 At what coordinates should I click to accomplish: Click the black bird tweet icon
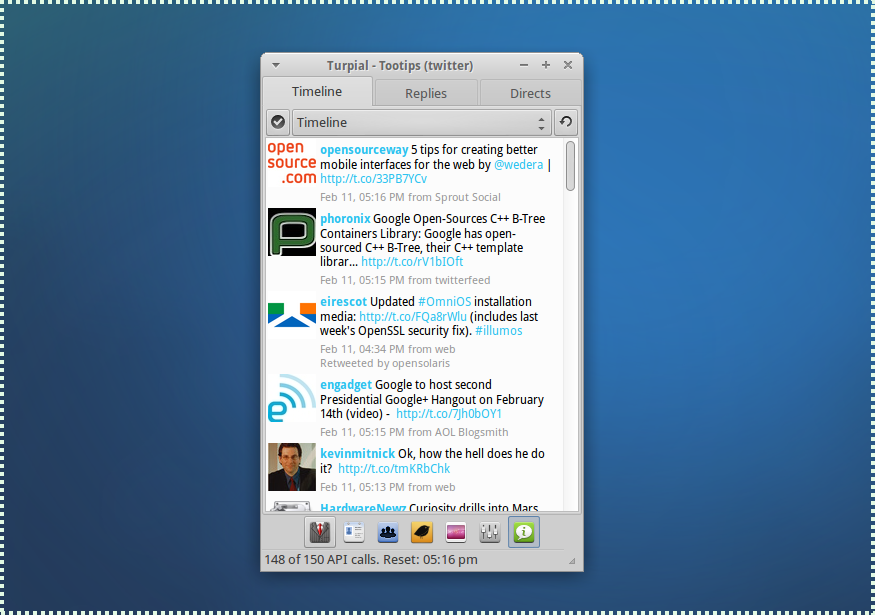pos(422,532)
